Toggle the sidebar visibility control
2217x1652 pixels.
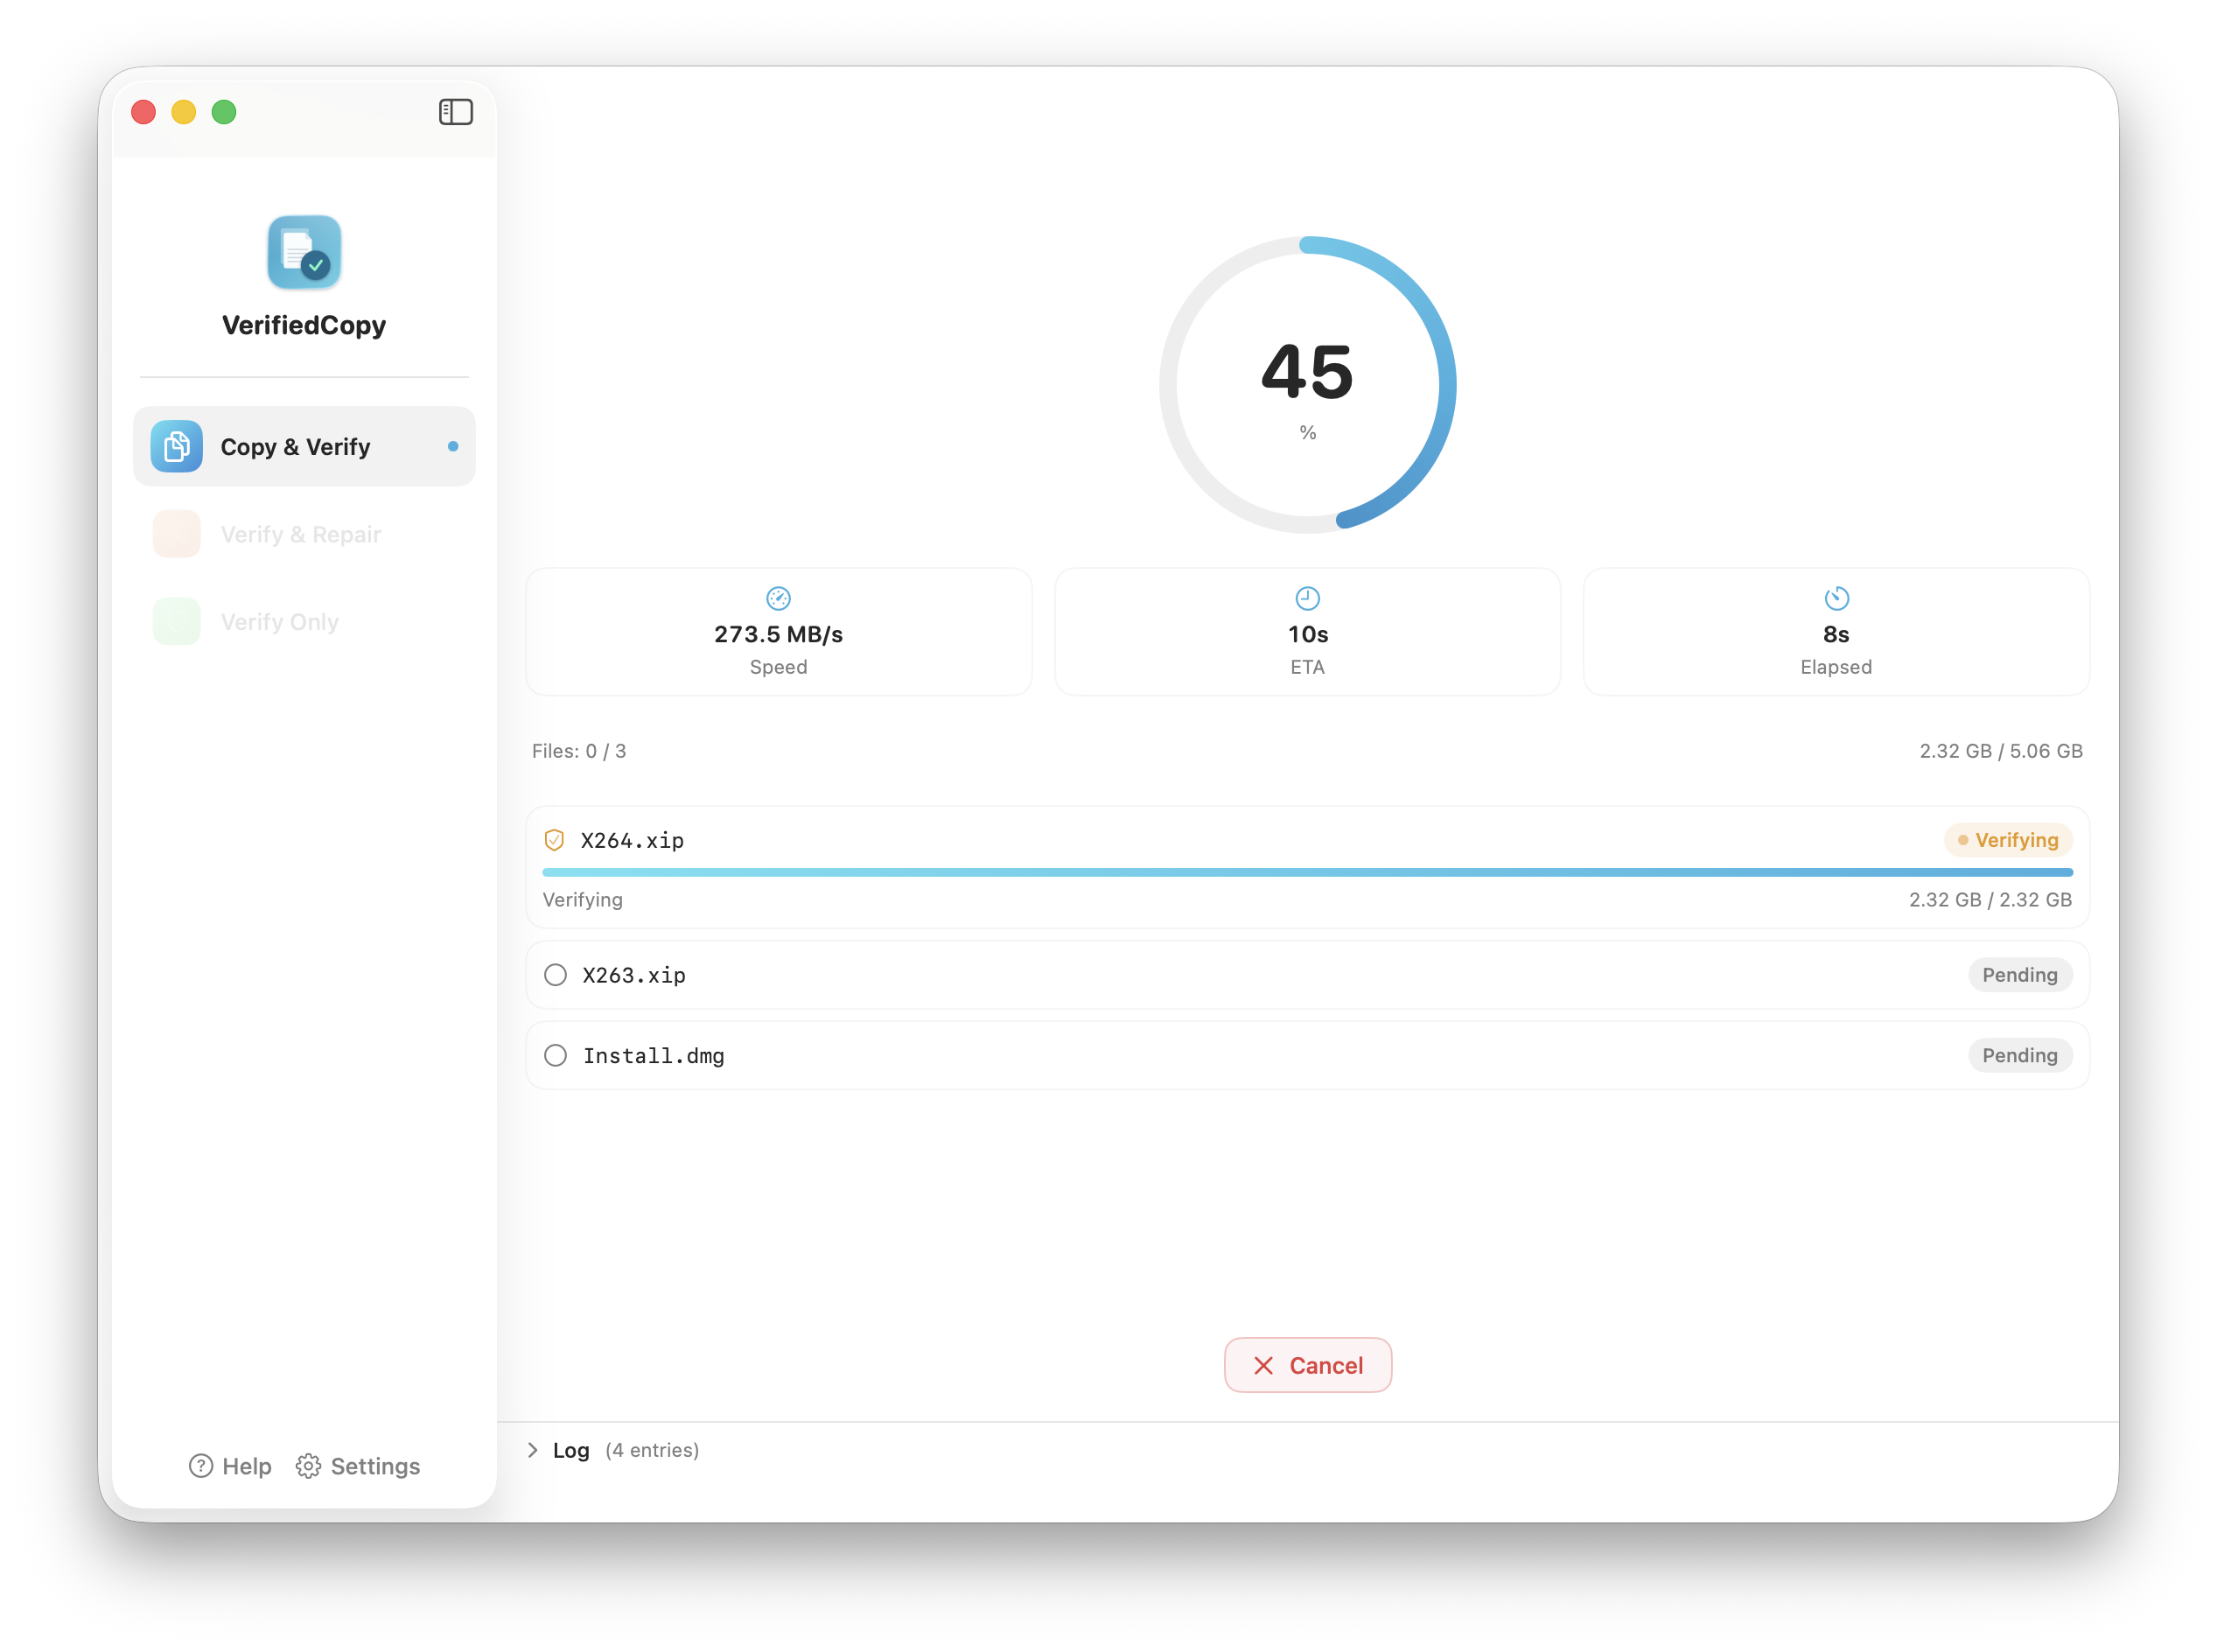[x=456, y=111]
